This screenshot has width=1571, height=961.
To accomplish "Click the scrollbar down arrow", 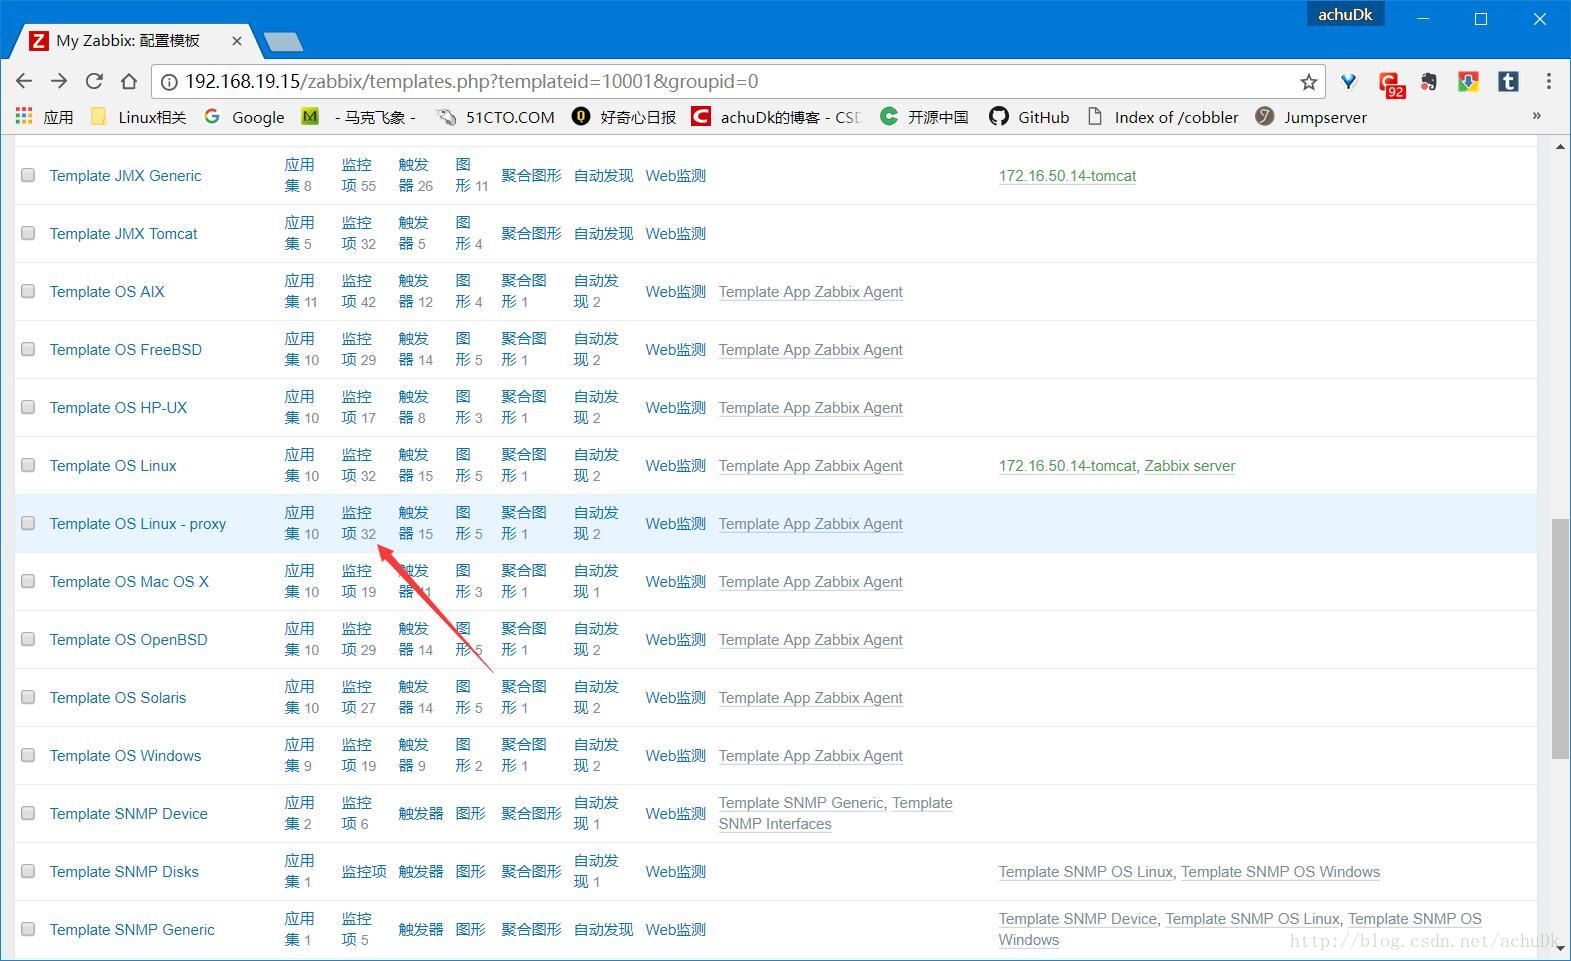I will coord(1560,950).
